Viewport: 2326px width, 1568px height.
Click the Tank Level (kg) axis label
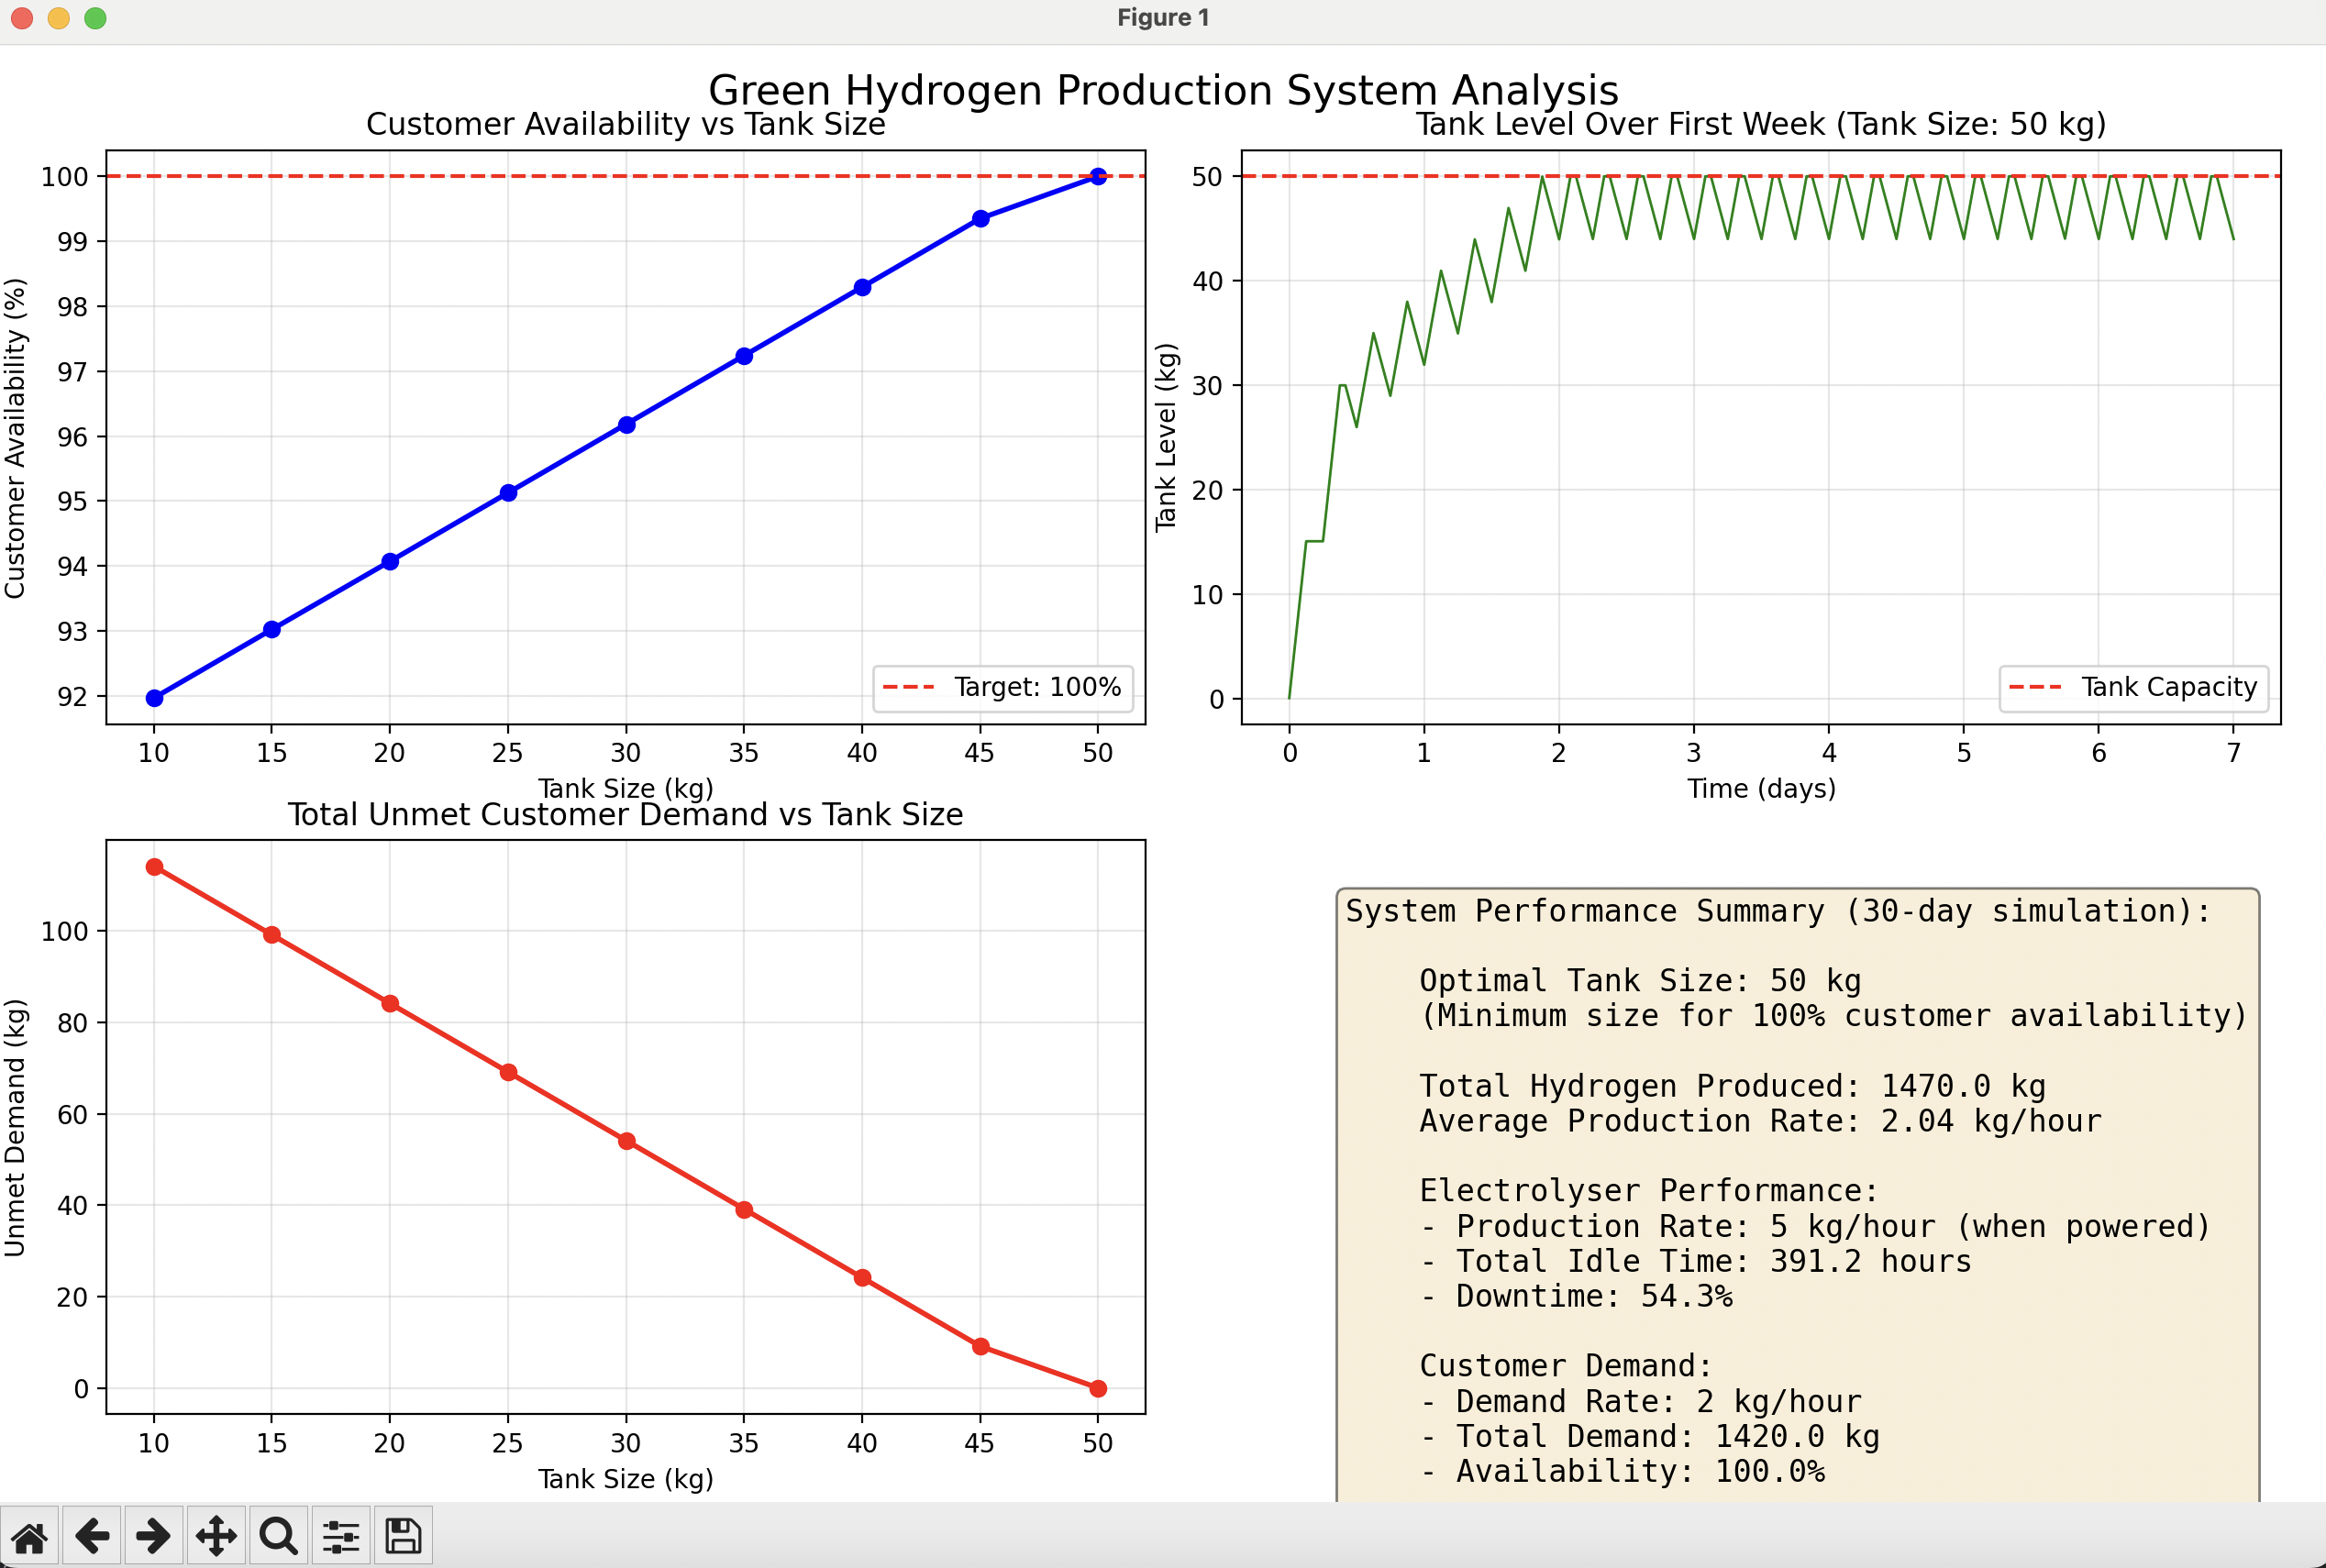[x=1166, y=437]
